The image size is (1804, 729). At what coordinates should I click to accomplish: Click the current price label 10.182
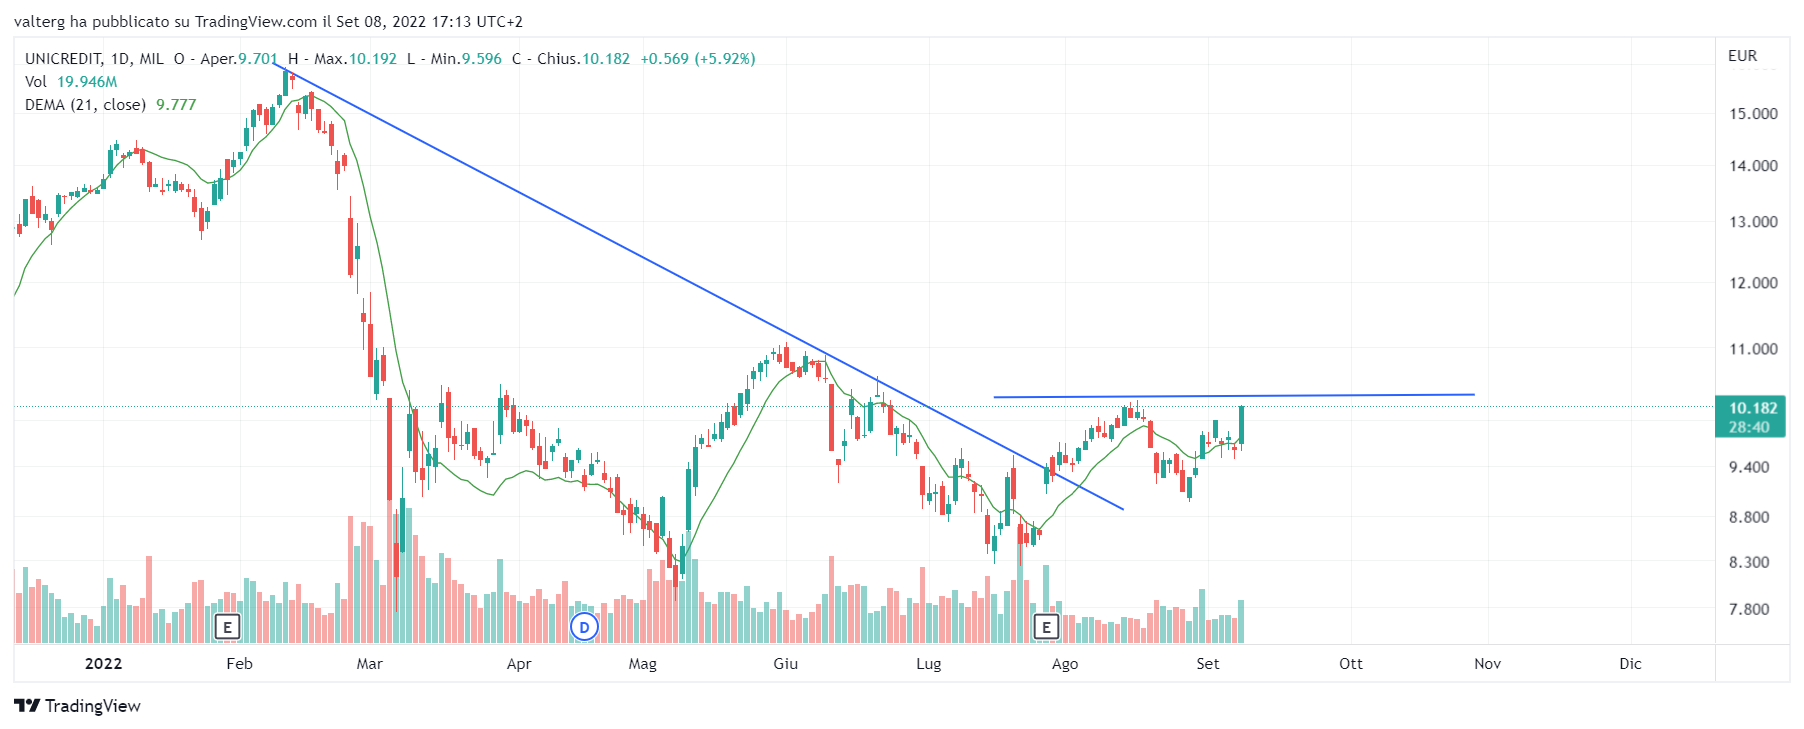coord(1753,408)
